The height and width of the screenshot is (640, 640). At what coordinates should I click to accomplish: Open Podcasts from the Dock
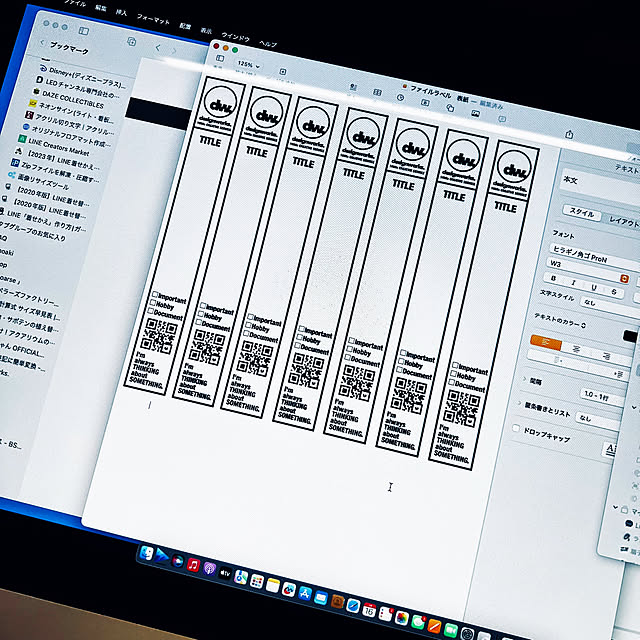pos(209,569)
